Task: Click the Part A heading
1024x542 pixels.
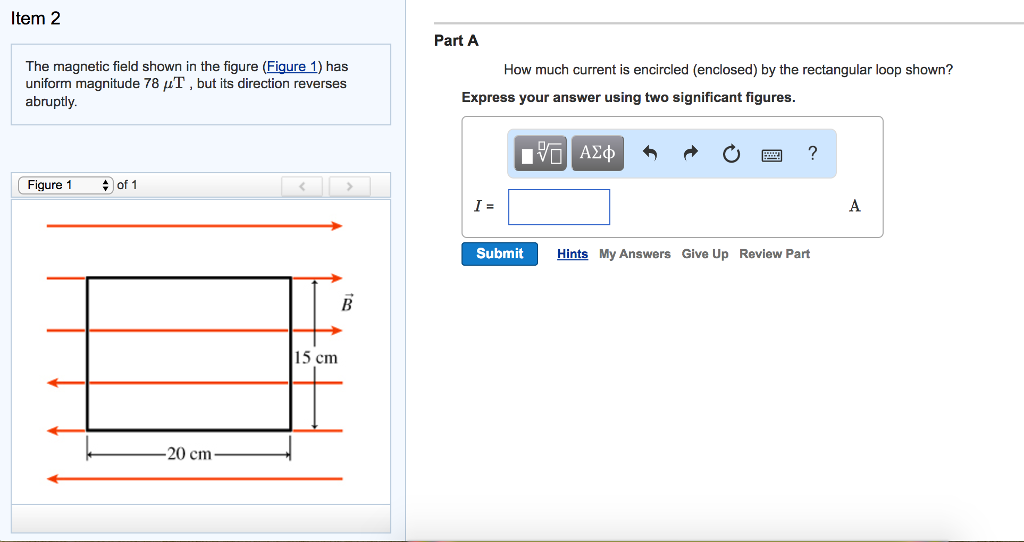Action: tap(456, 41)
